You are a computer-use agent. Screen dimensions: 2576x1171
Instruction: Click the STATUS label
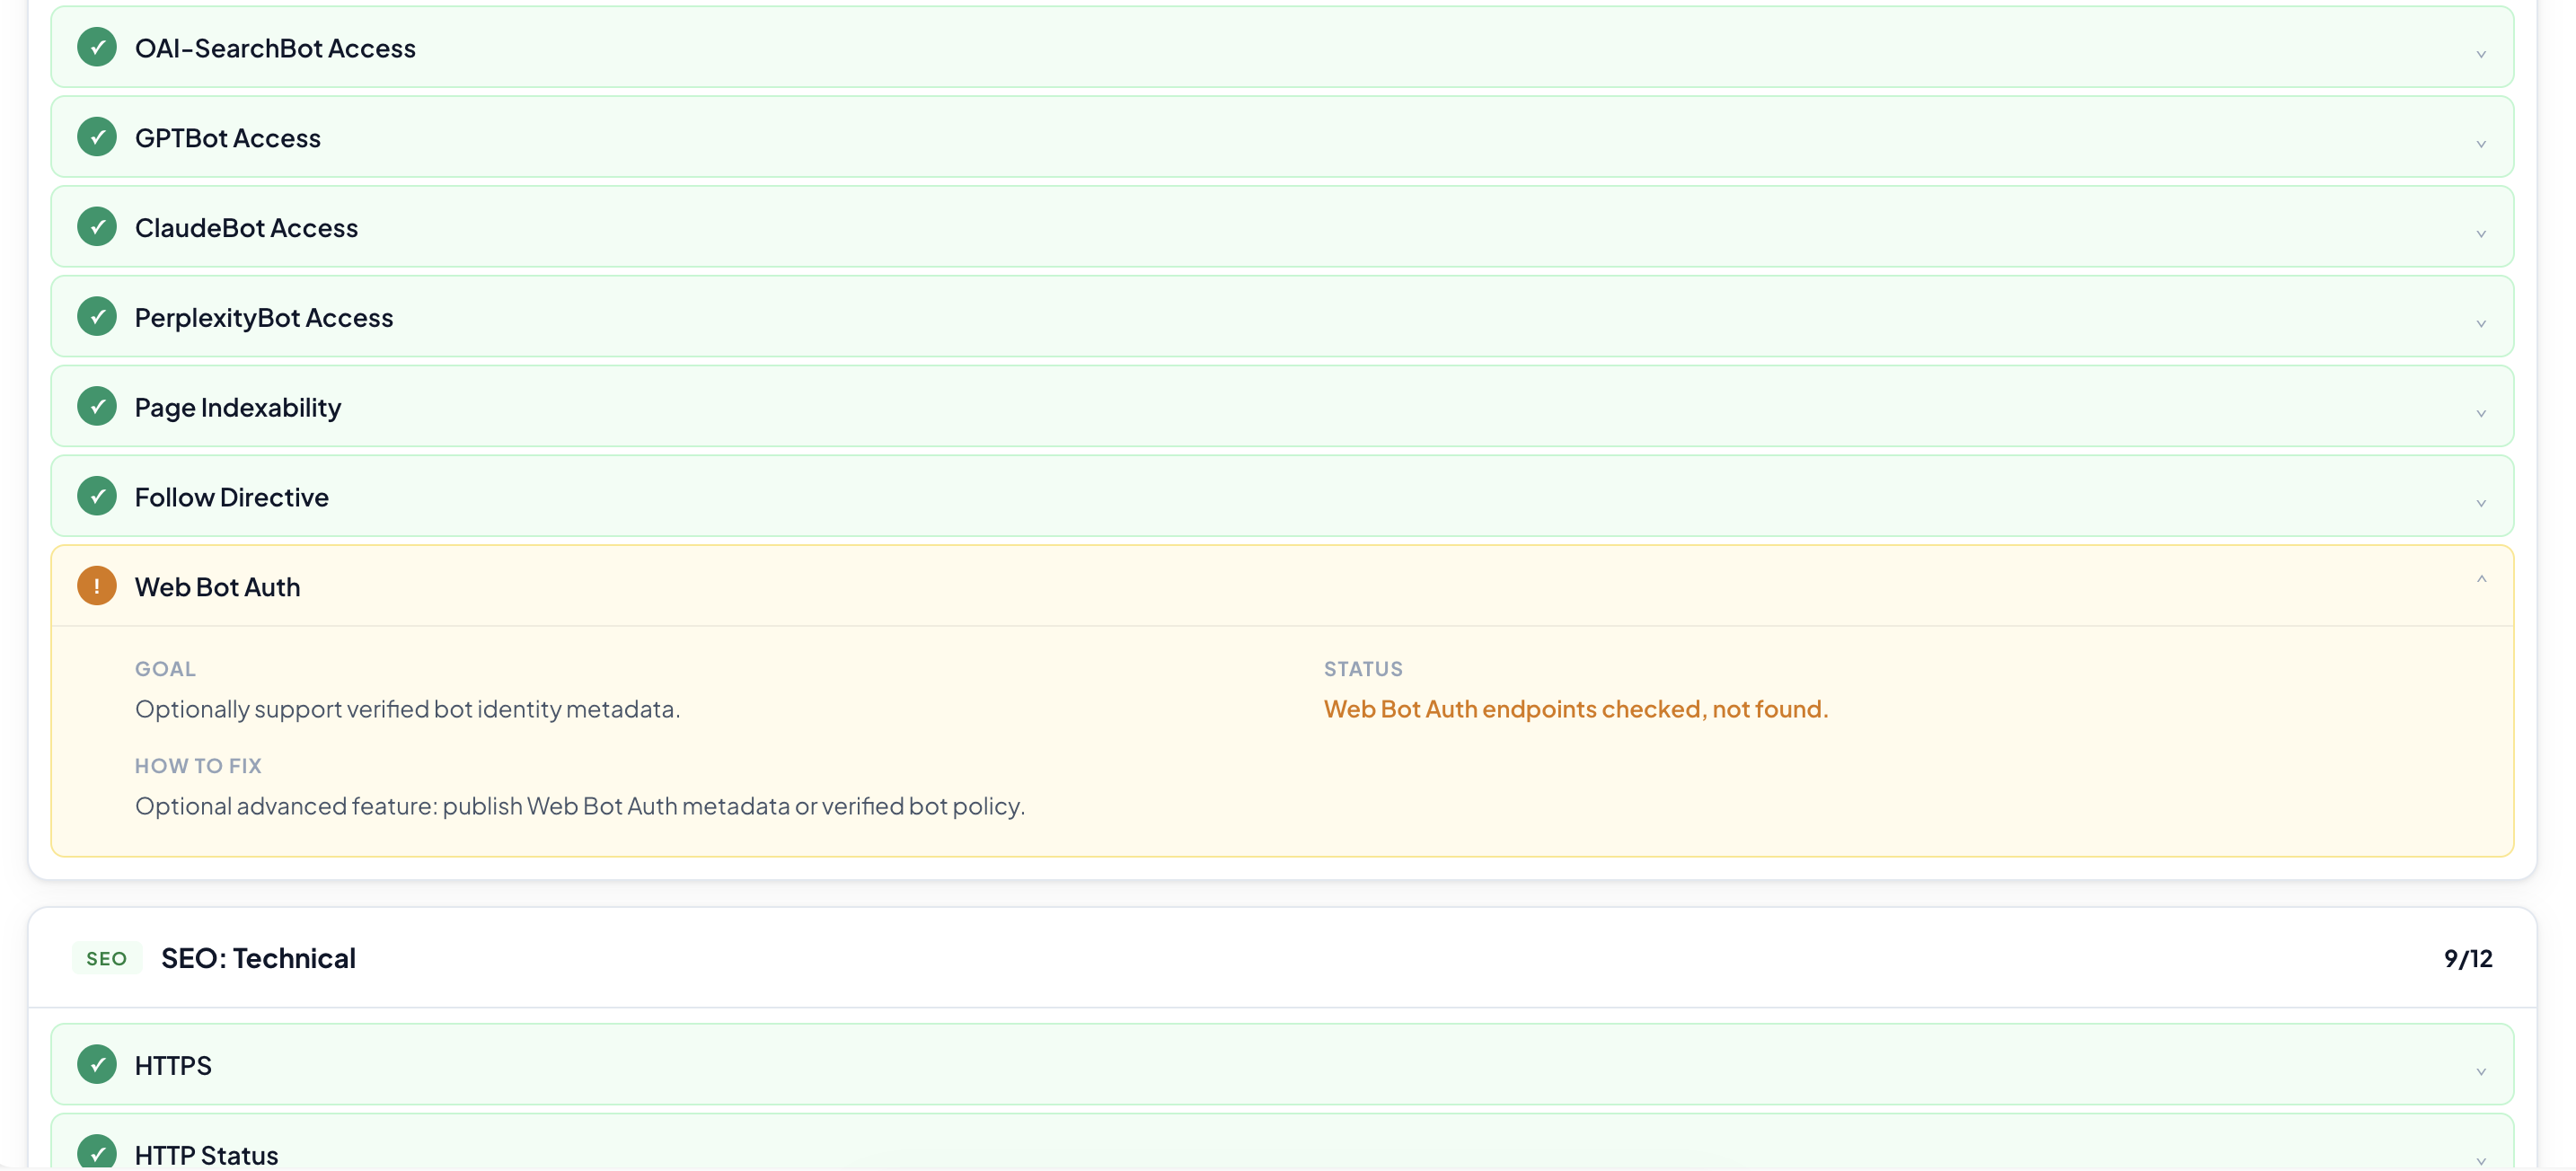coord(1363,669)
